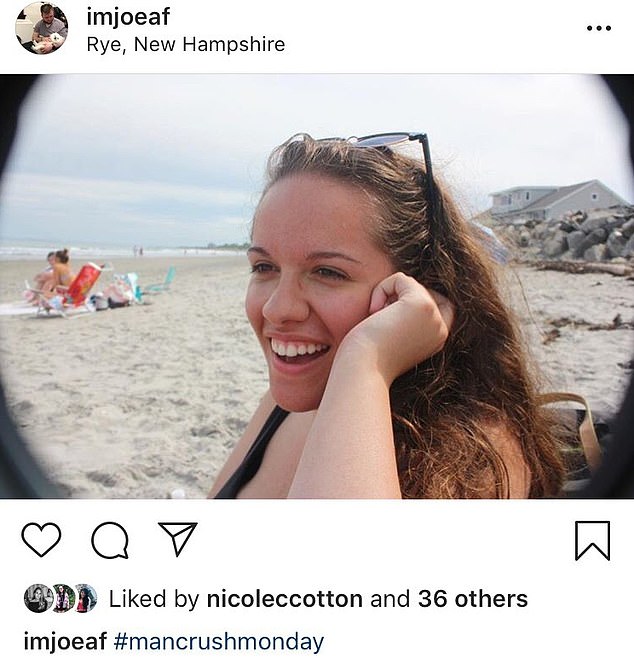
Task: Open comments with the speech bubble icon
Action: (x=110, y=540)
